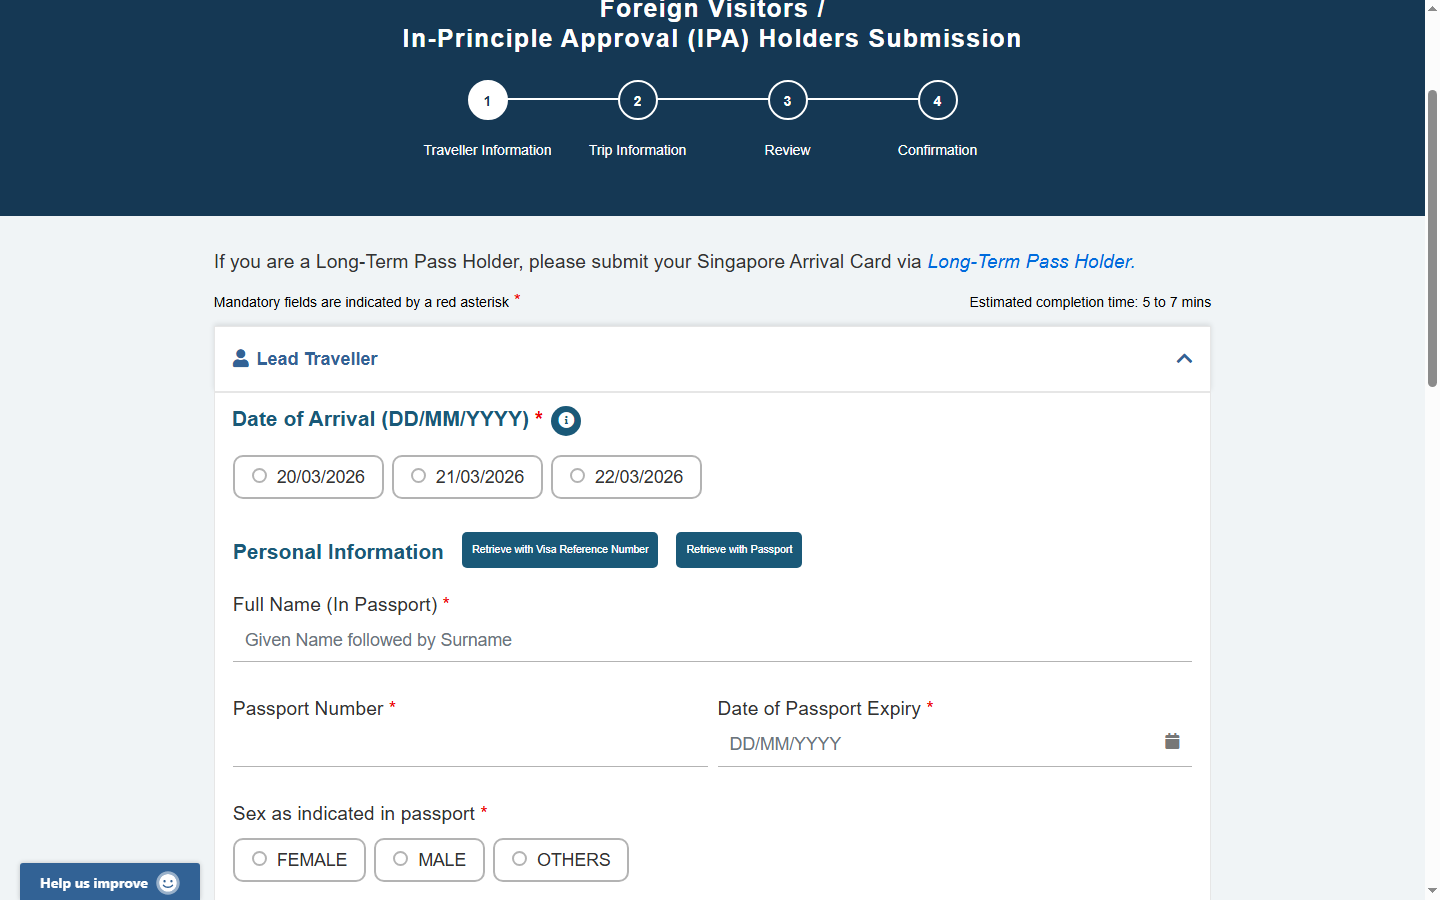The height and width of the screenshot is (900, 1440).
Task: Choose the MALE radio option
Action: tap(401, 859)
